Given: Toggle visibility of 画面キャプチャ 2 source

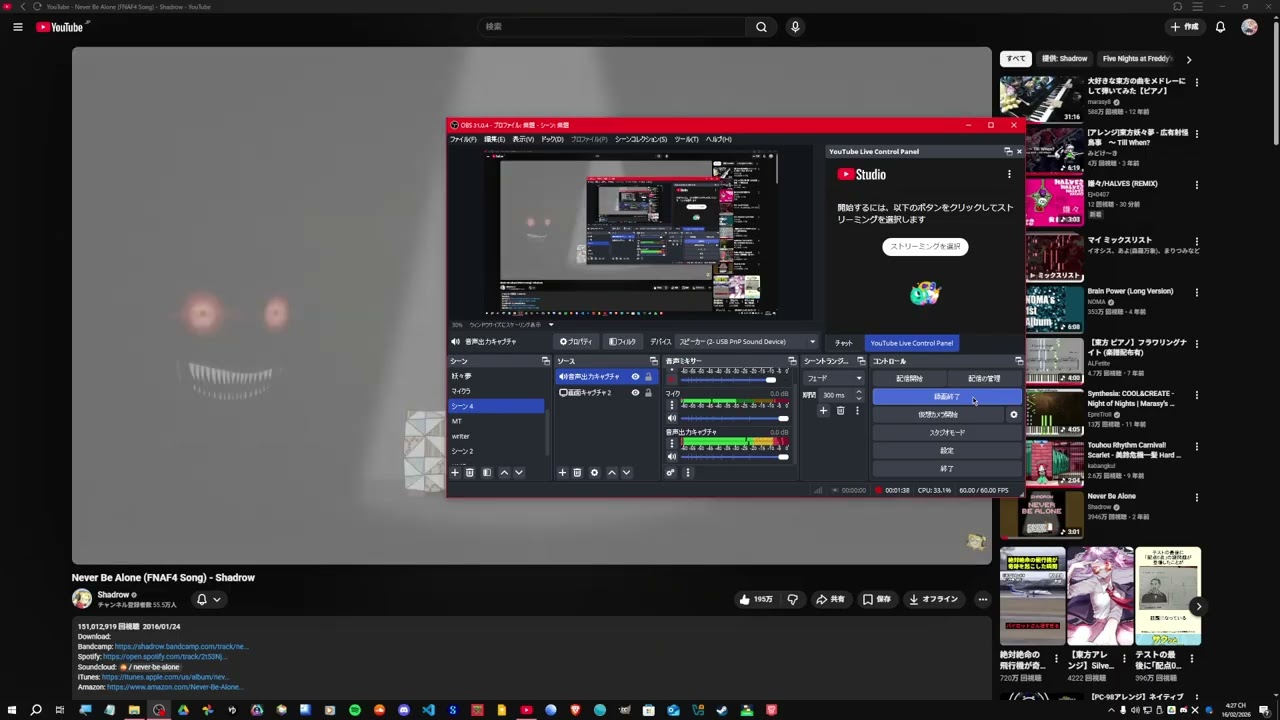Looking at the screenshot, I should pos(635,393).
